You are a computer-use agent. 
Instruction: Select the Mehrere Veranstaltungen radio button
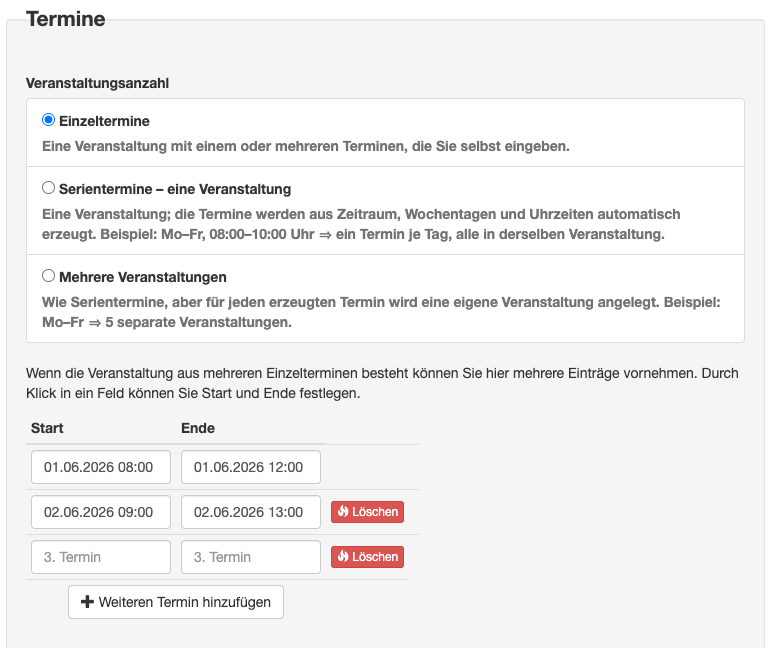[x=48, y=276]
